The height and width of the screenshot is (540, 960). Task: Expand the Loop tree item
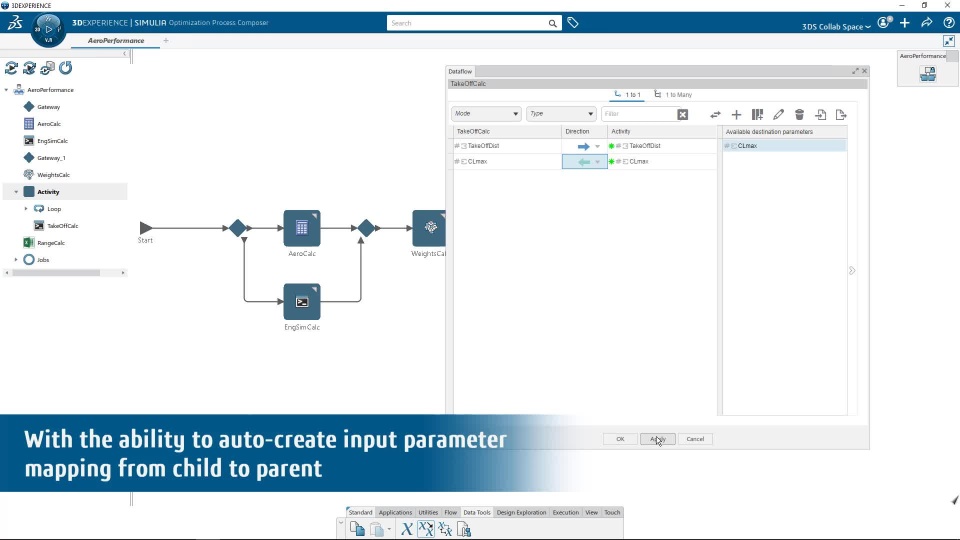26,209
